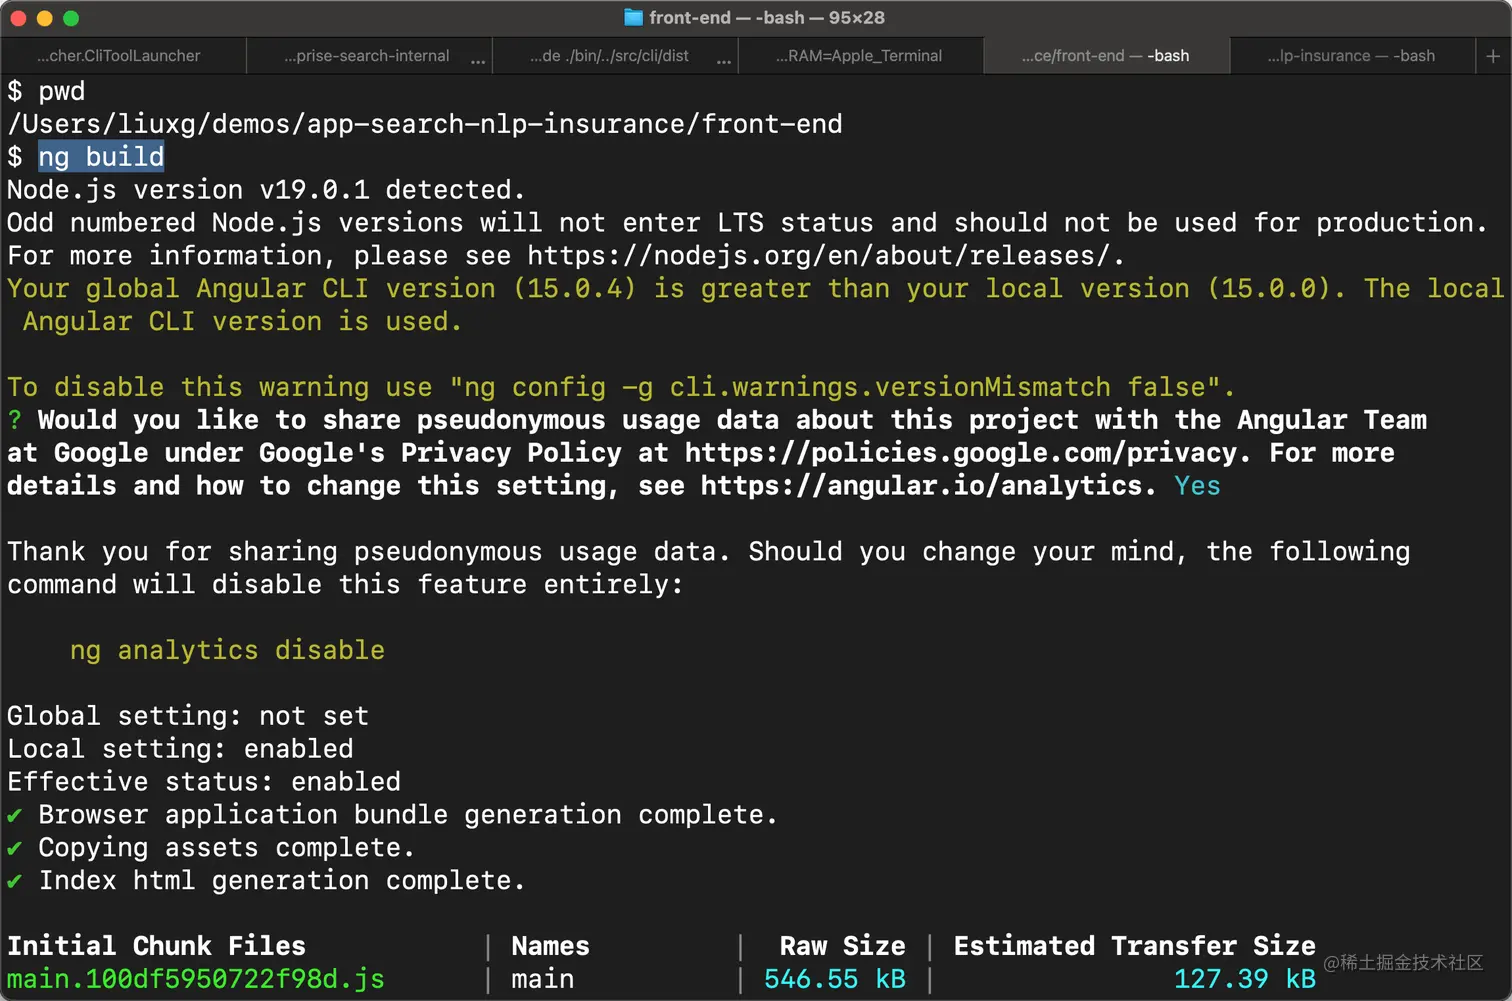Image resolution: width=1512 pixels, height=1001 pixels.
Task: Click the window title 'front-end — -bash — 95×28'
Action: (767, 17)
